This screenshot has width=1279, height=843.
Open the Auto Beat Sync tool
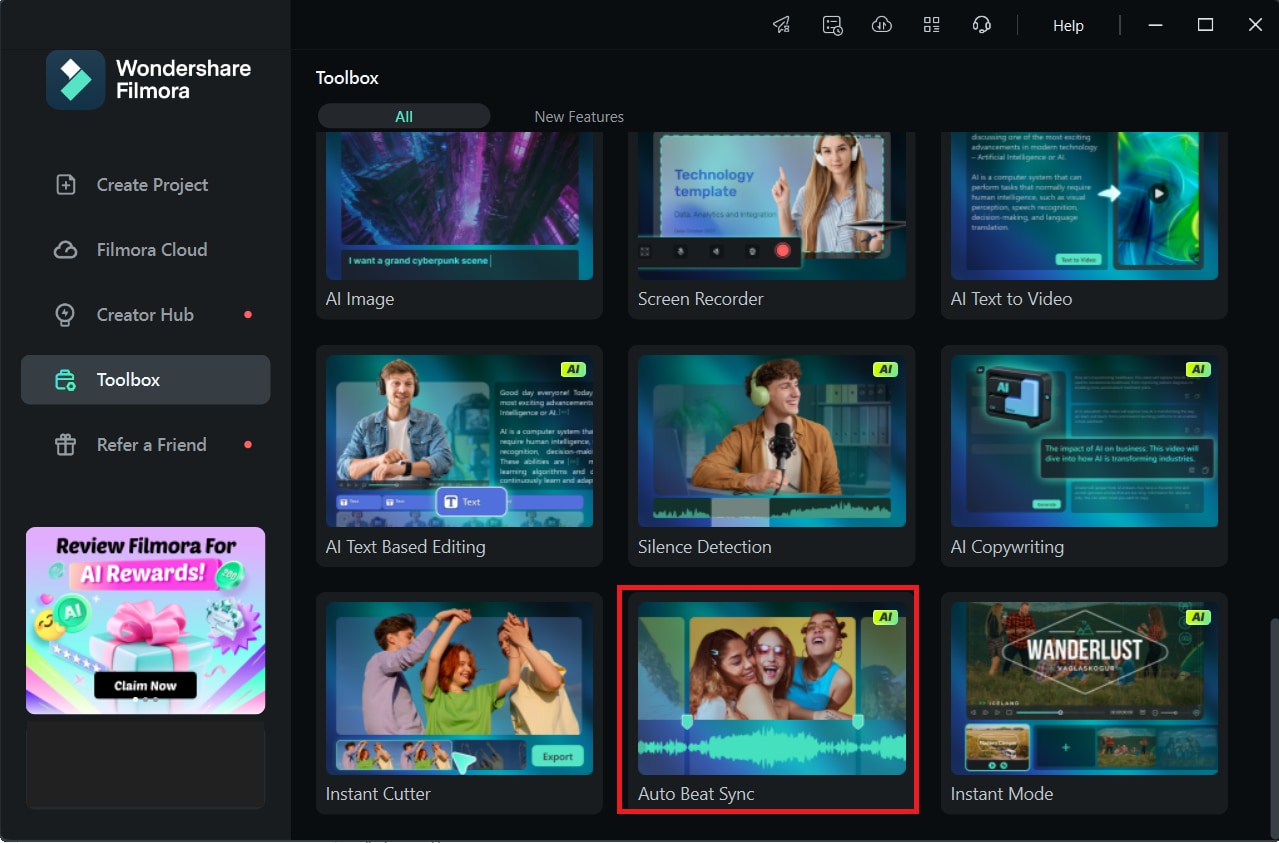point(771,703)
